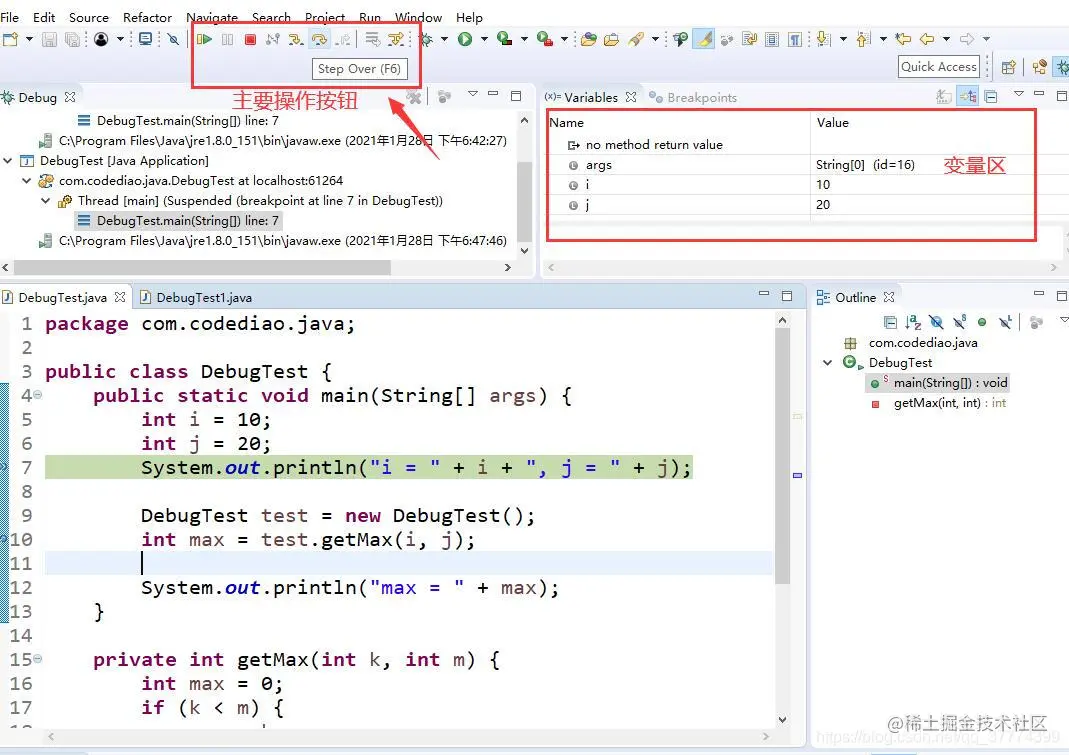Image resolution: width=1069 pixels, height=755 pixels.
Task: Open the Source menu
Action: click(89, 17)
